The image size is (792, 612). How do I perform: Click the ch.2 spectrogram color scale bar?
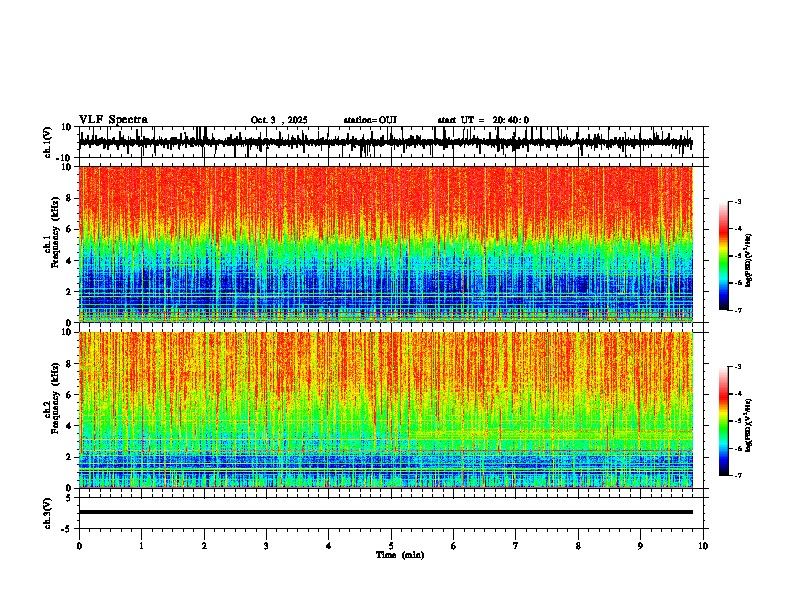[723, 421]
